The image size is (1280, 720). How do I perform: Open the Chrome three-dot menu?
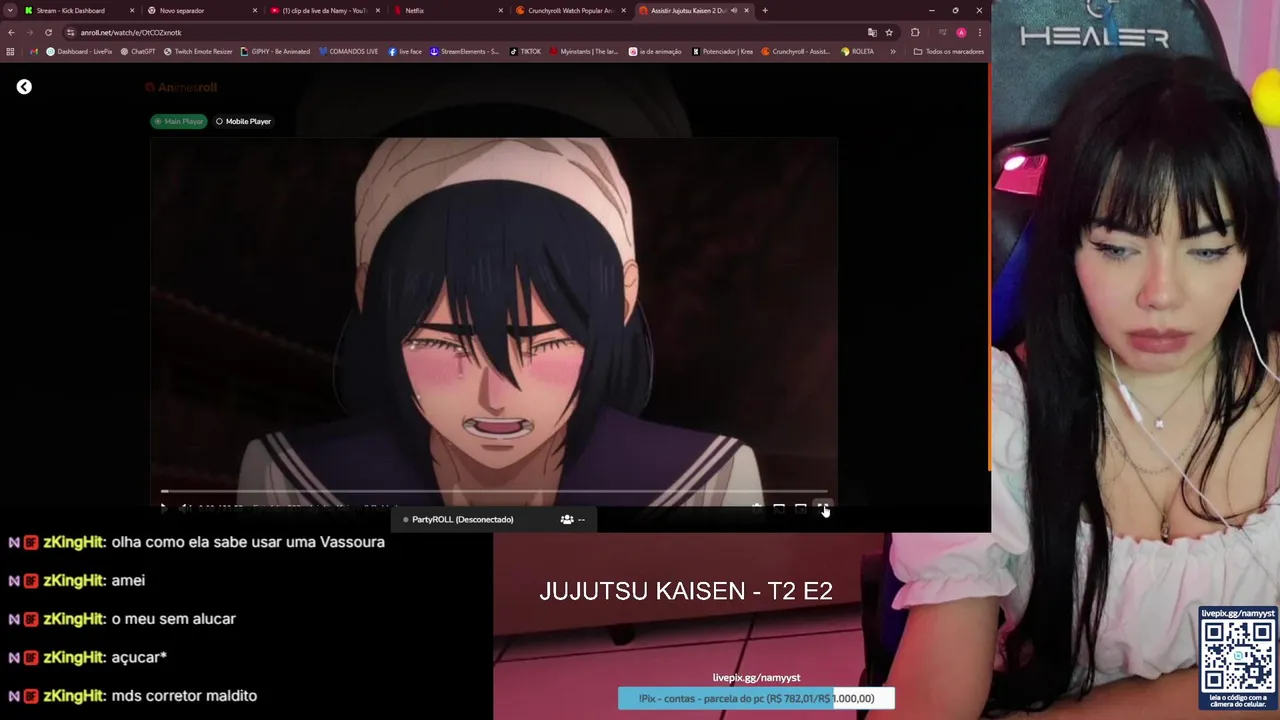pos(979,32)
